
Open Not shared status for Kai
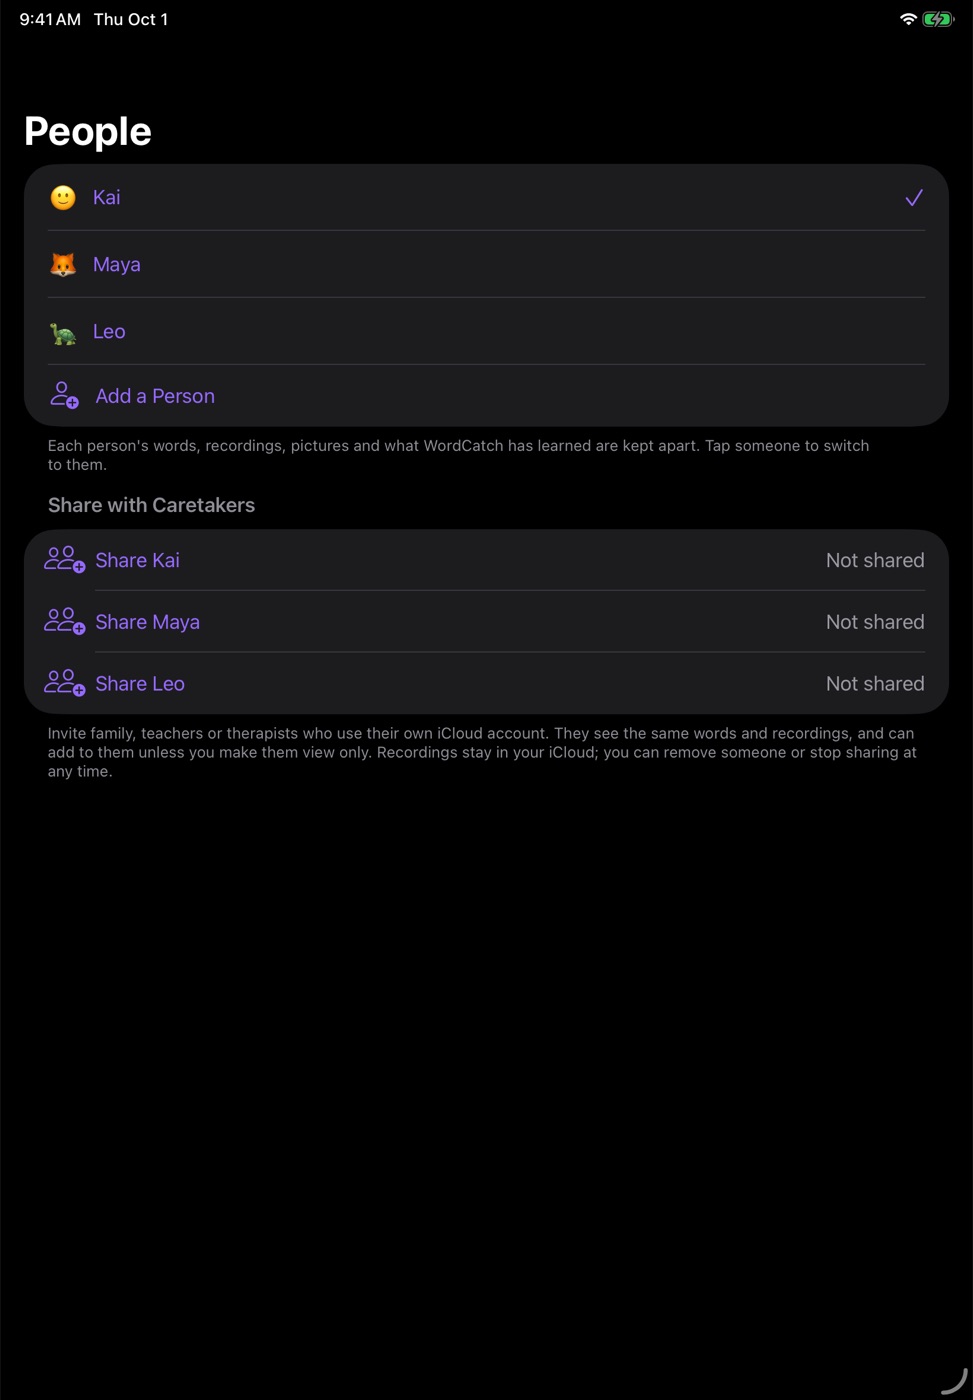[x=875, y=560]
